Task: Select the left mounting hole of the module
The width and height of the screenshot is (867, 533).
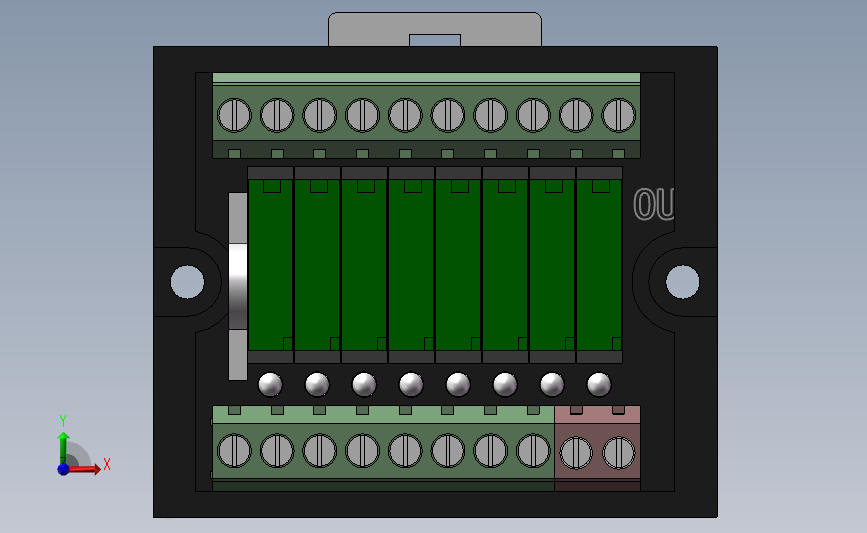Action: coord(187,282)
